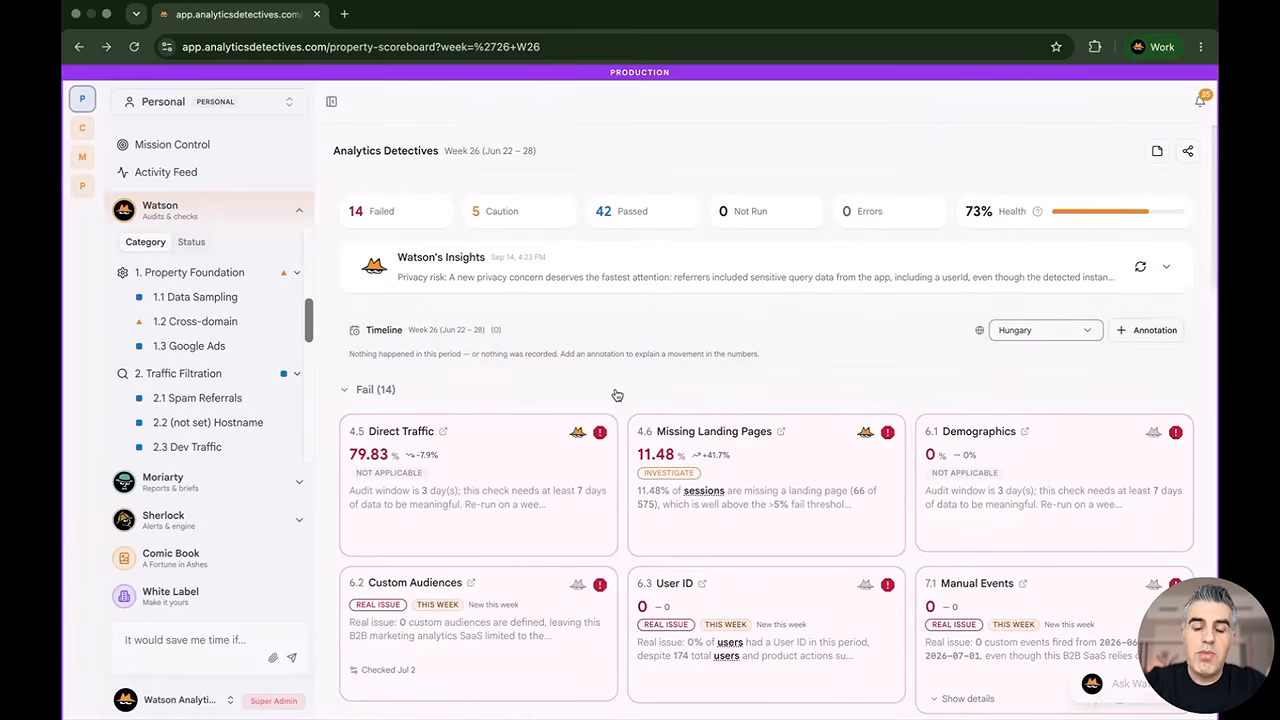Viewport: 1280px width, 720px height.
Task: Open Missing Landing Pages external link icon
Action: 781,431
